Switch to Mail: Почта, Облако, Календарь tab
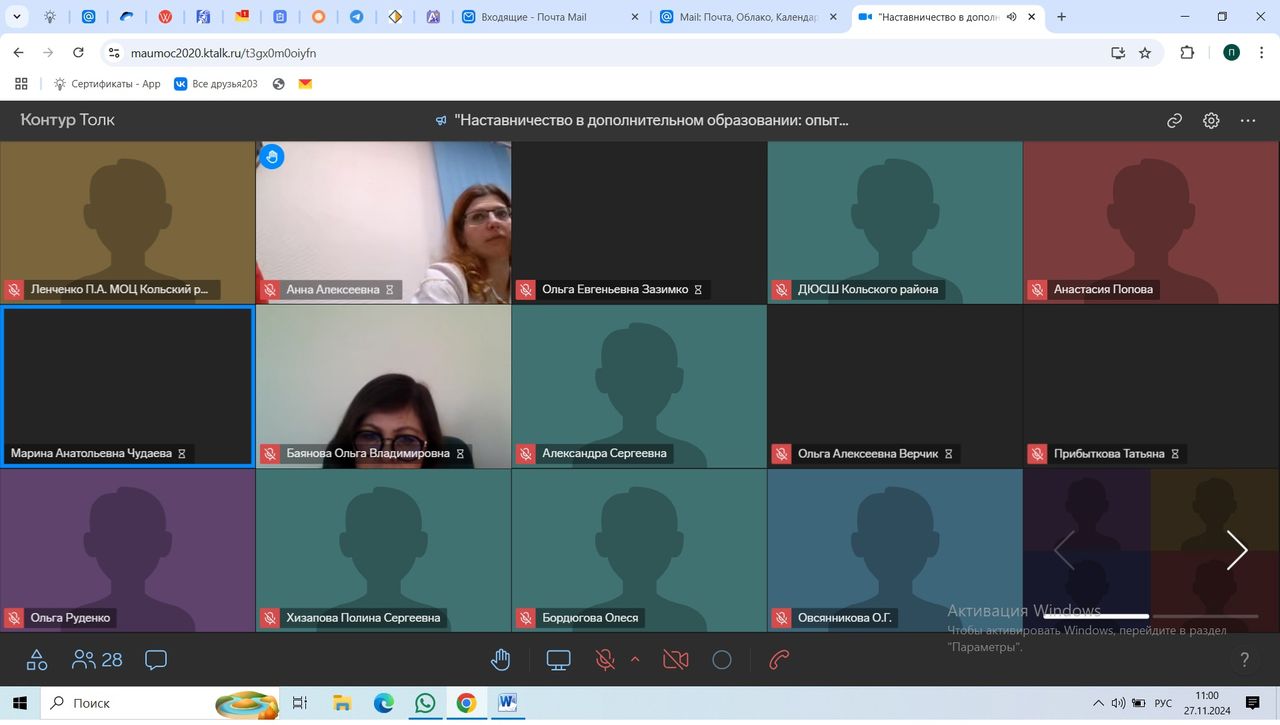Screen dimensions: 1280x725 pyautogui.click(x=750, y=17)
